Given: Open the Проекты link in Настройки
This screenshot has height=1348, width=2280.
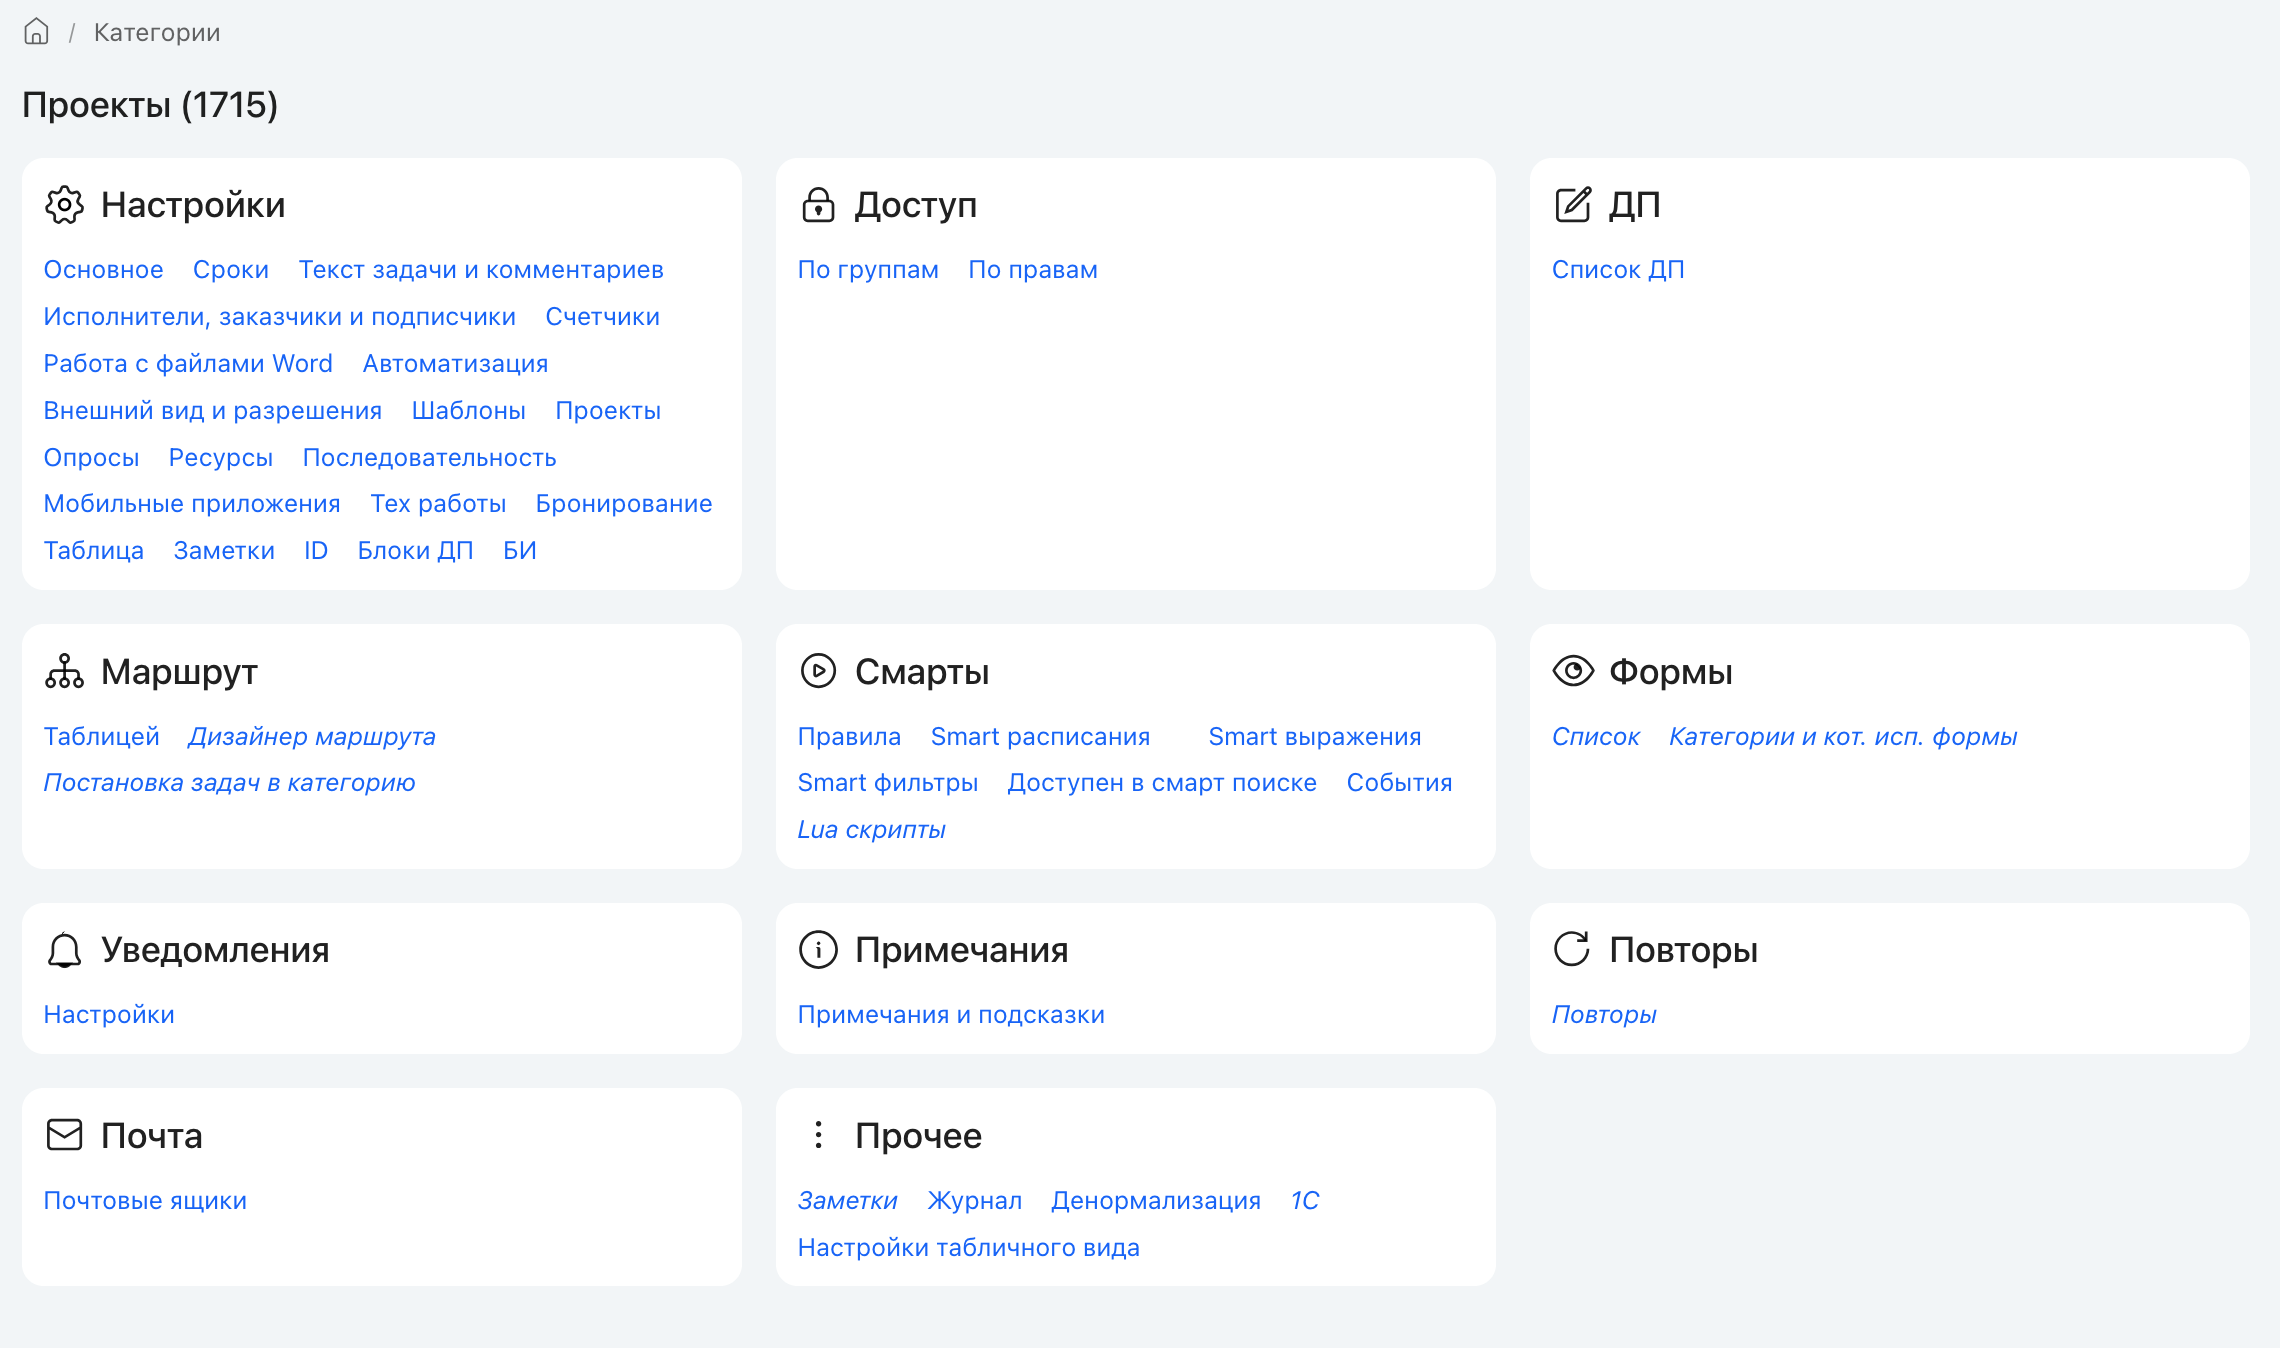Looking at the screenshot, I should [x=608, y=411].
